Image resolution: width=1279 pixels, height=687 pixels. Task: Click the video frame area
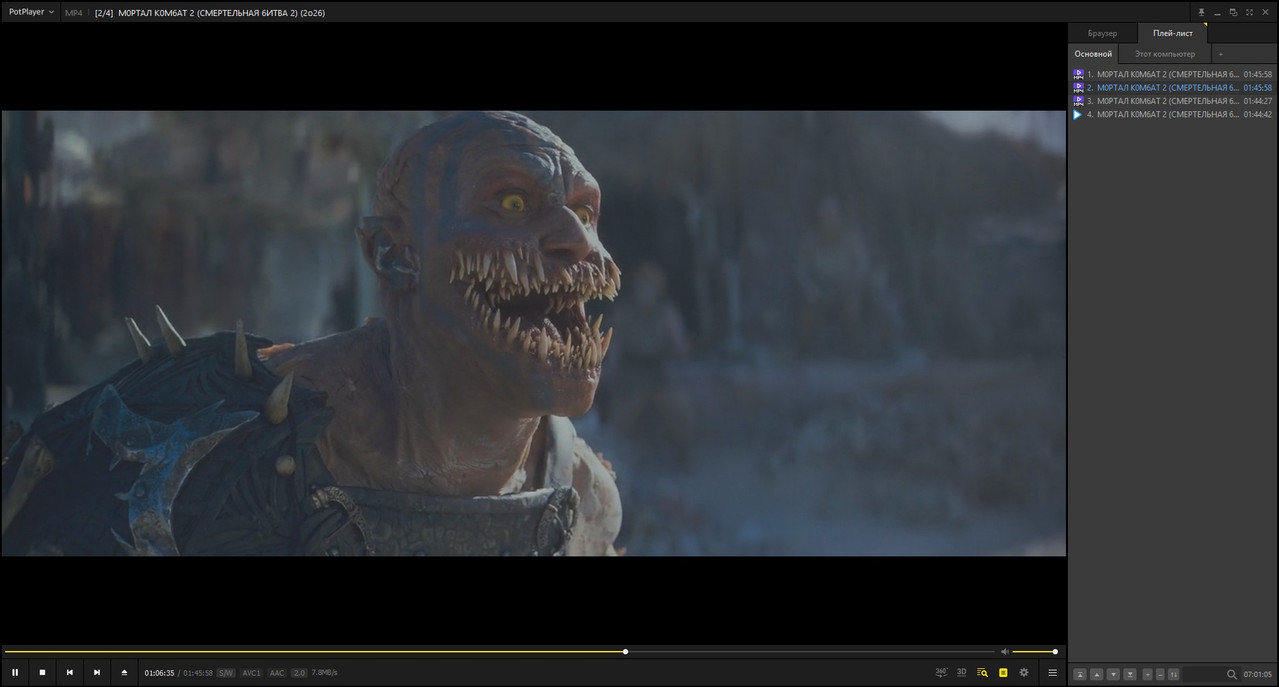coord(534,333)
